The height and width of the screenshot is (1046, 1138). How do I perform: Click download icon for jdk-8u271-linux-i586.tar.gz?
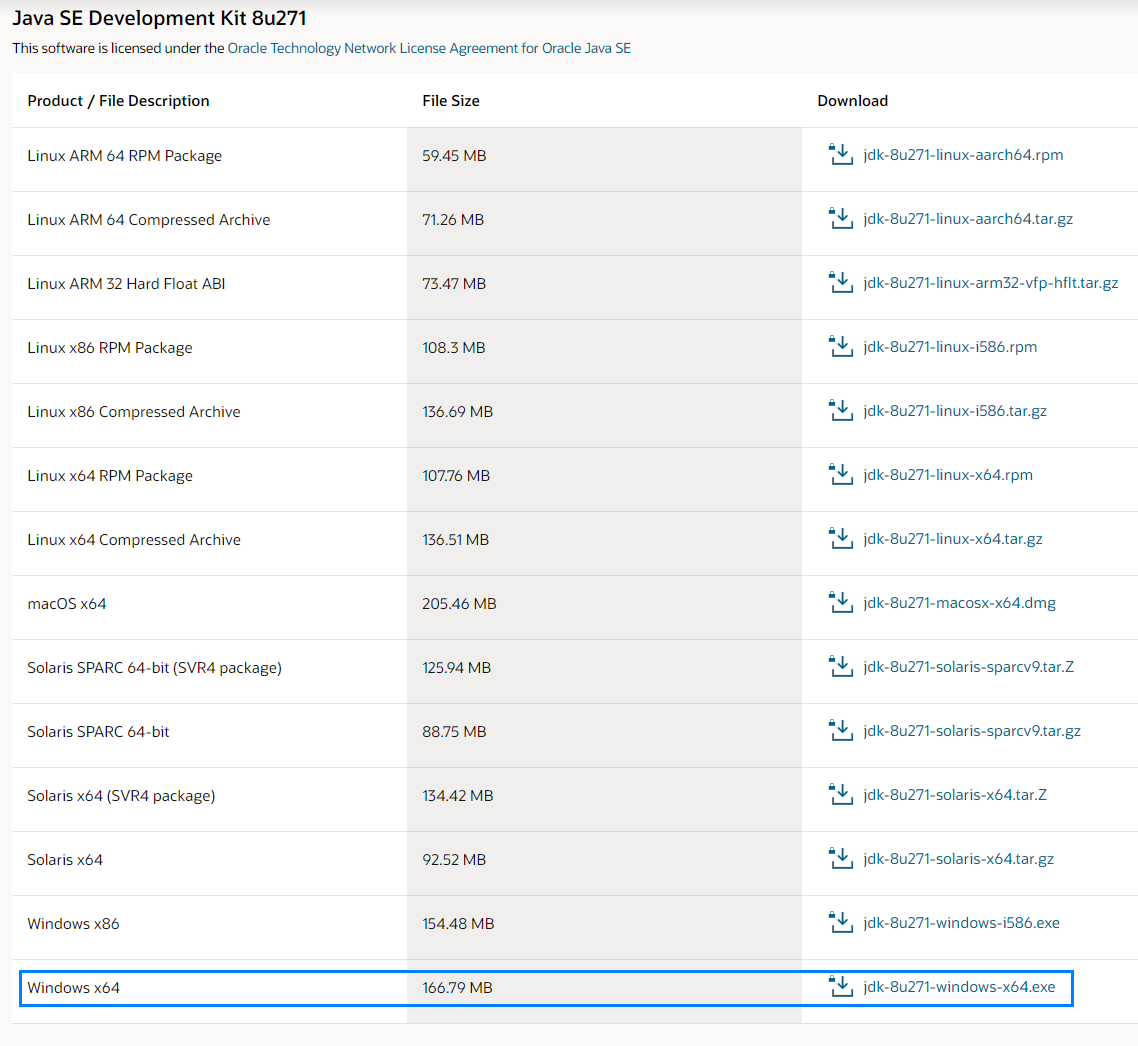click(x=840, y=411)
